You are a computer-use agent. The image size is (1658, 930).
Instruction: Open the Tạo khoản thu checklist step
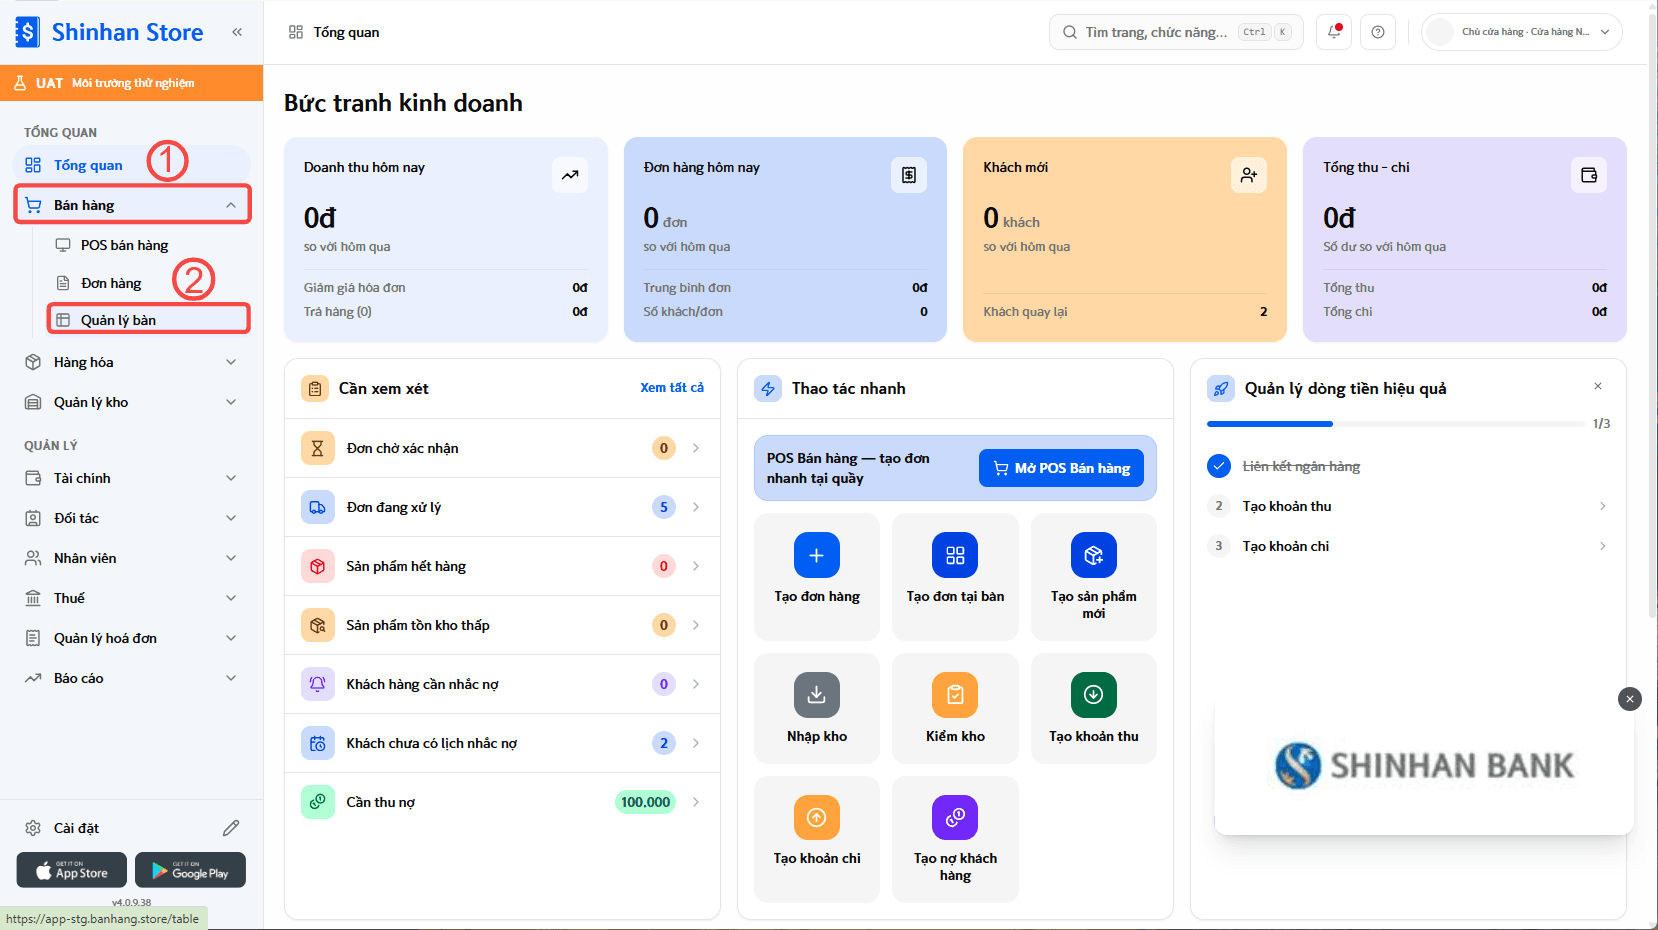pyautogui.click(x=1410, y=506)
